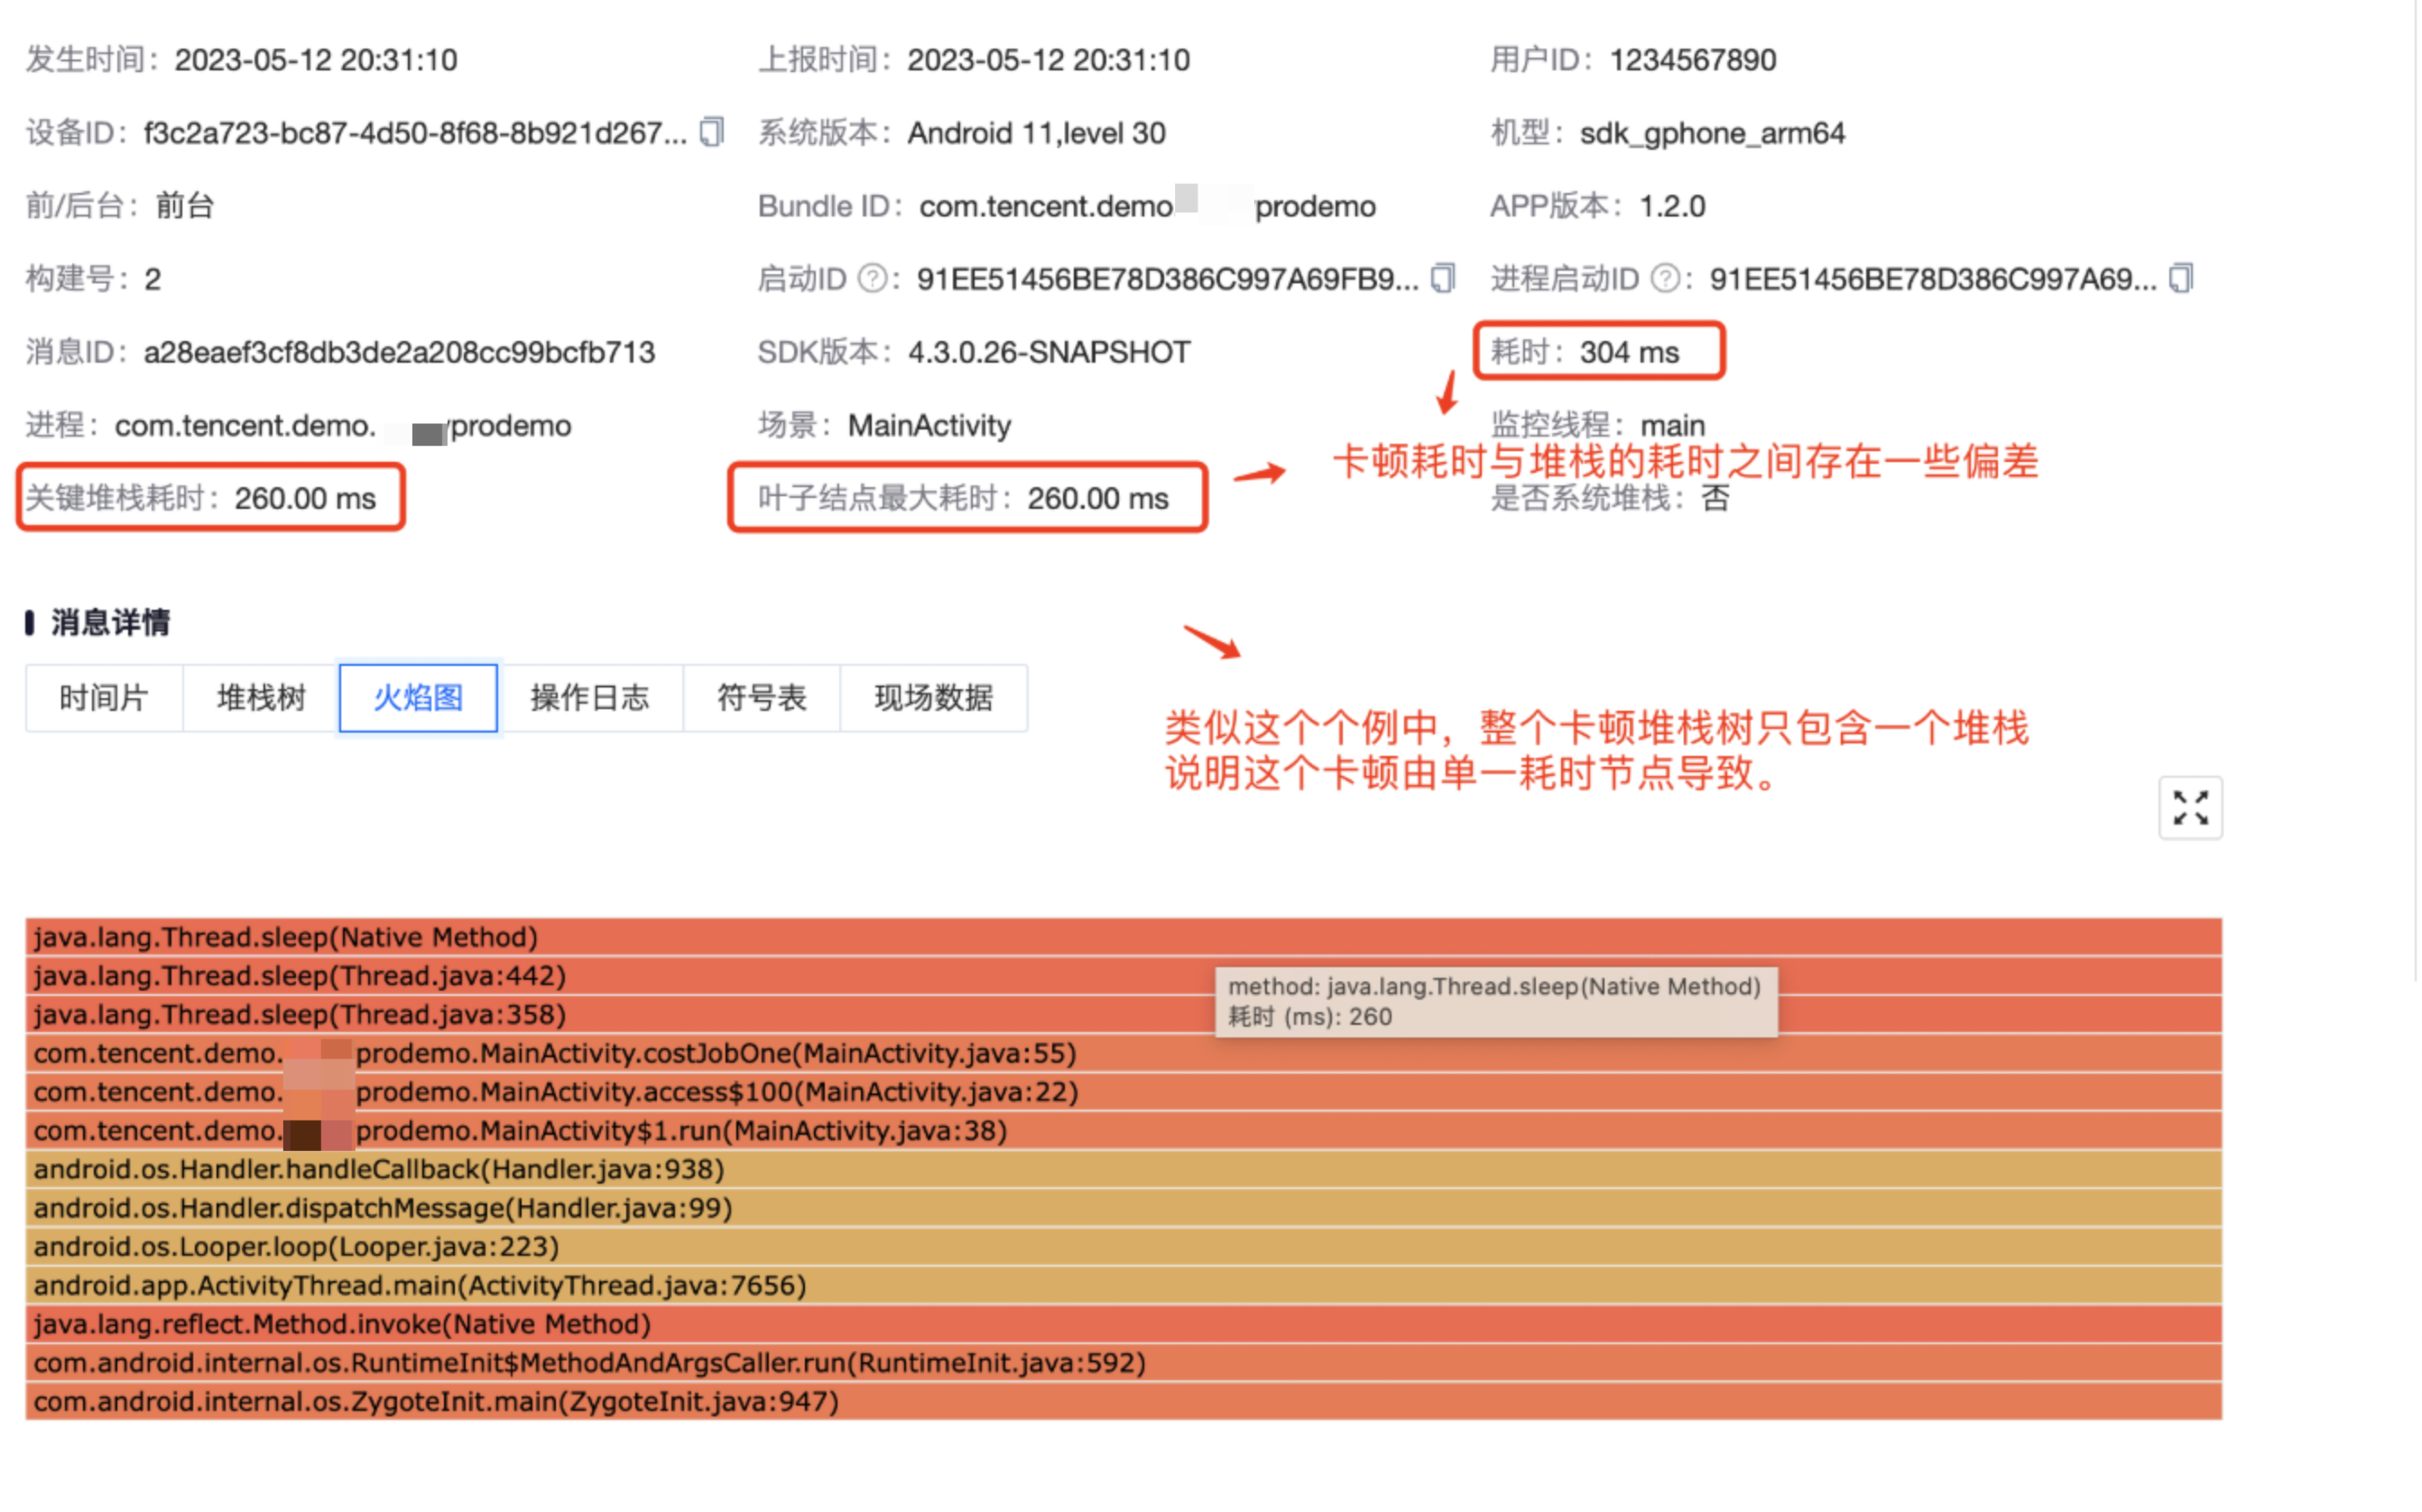Screen dimensions: 2422x1512
Task: Copy the launch ID (启动ID) value
Action: [x=1442, y=278]
